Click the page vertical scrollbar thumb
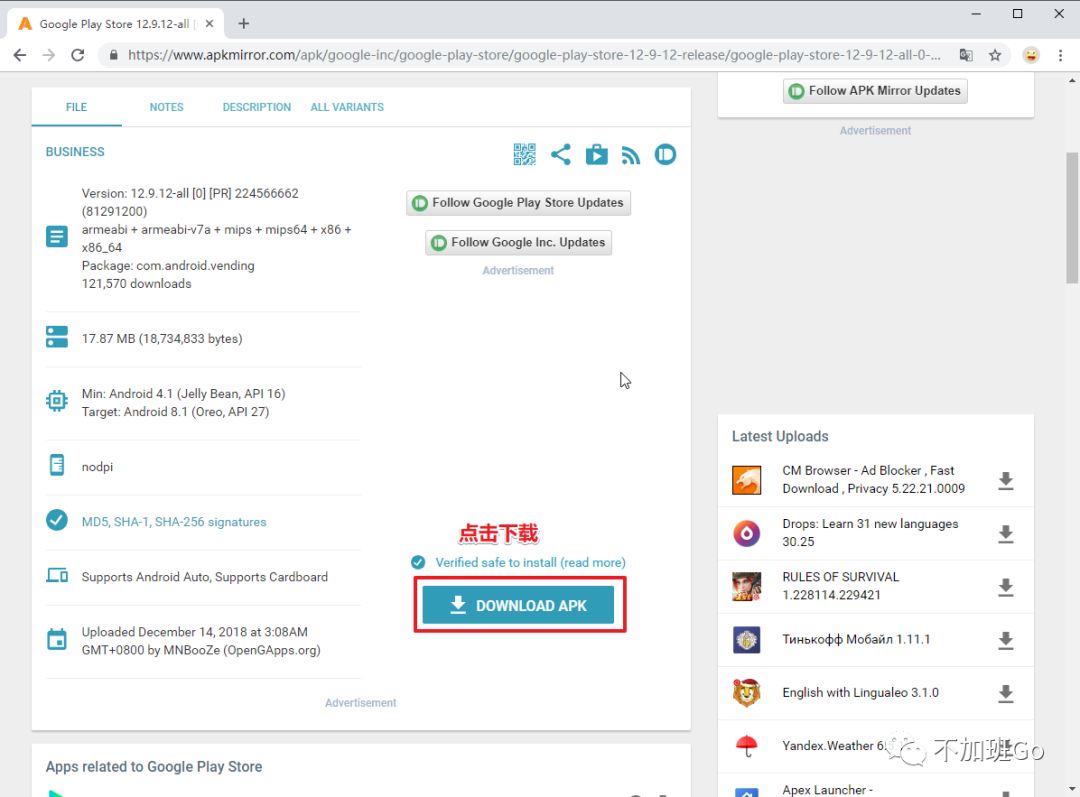 point(1072,218)
